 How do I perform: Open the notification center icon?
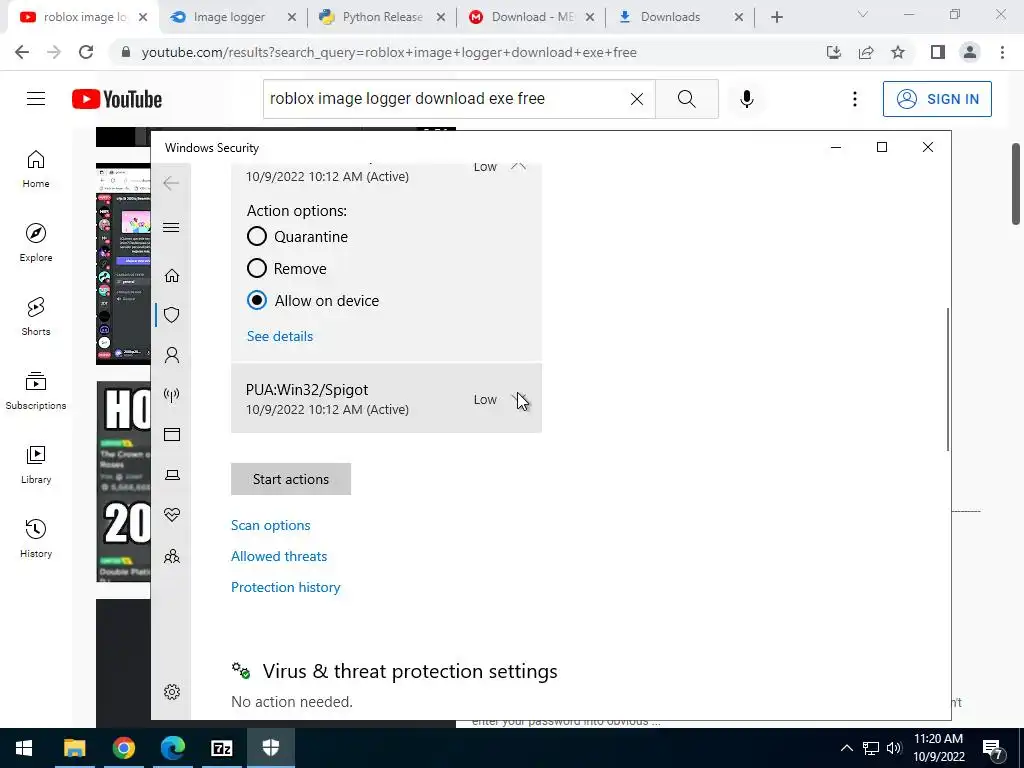point(993,748)
